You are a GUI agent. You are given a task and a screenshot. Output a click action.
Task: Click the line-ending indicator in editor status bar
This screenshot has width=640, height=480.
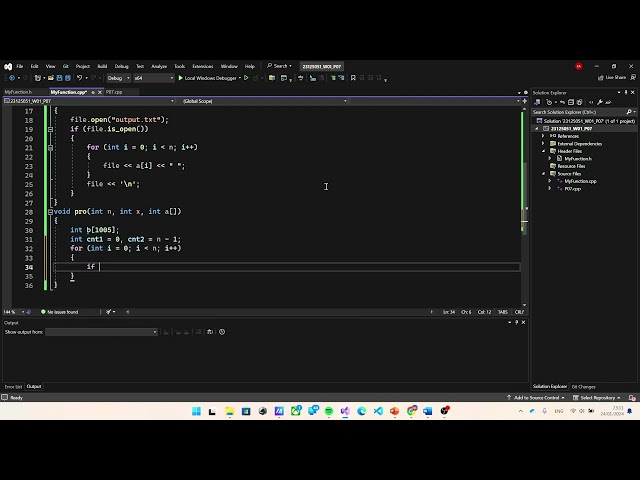pos(519,312)
